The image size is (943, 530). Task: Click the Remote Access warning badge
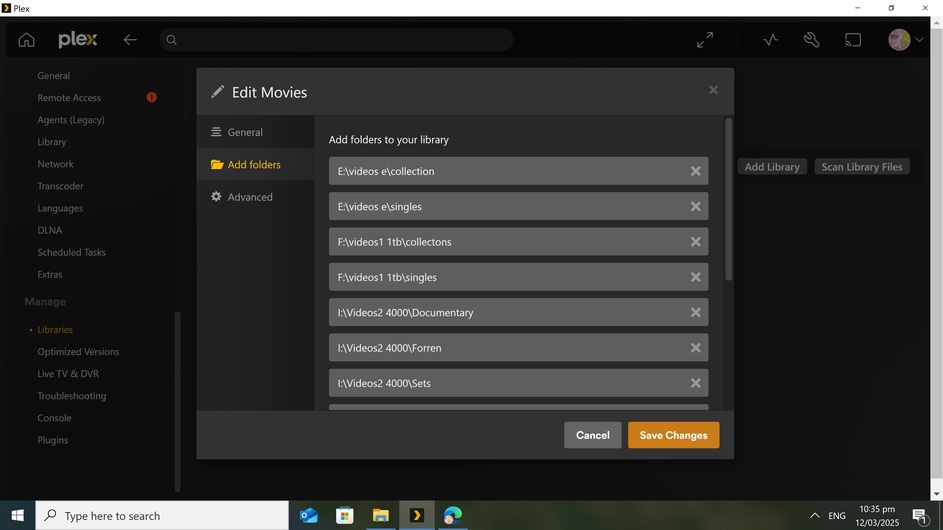coord(152,97)
